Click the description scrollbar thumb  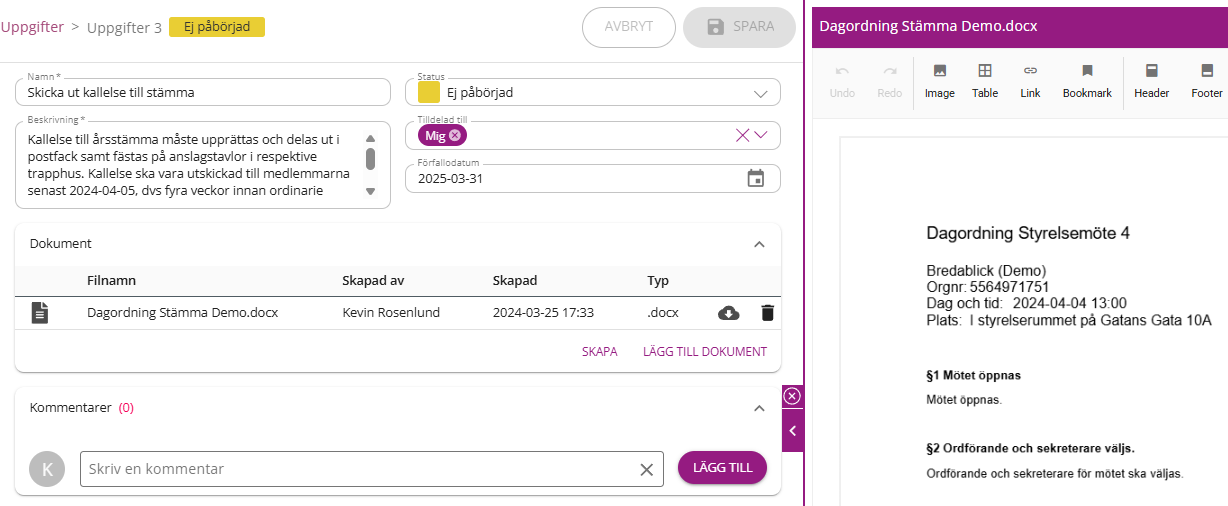coord(370,159)
